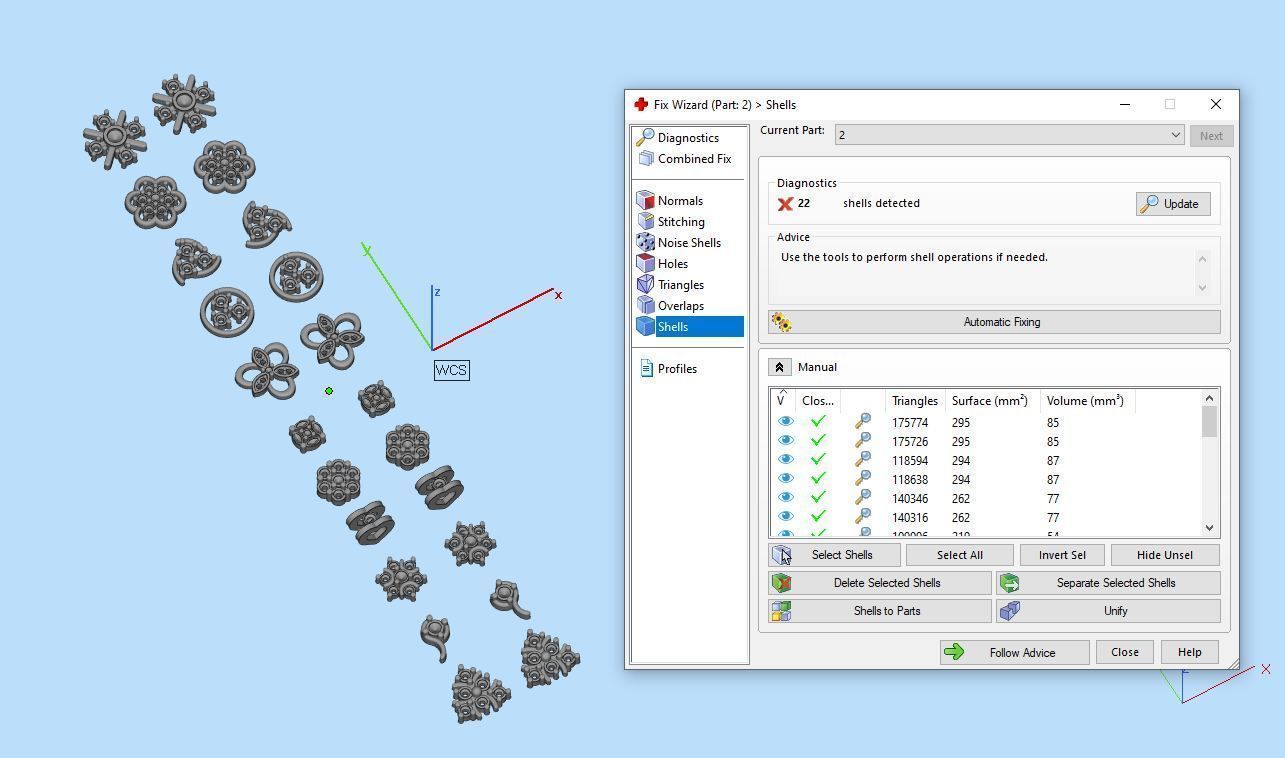Zoom to shell with 140346 triangles

pyautogui.click(x=862, y=498)
